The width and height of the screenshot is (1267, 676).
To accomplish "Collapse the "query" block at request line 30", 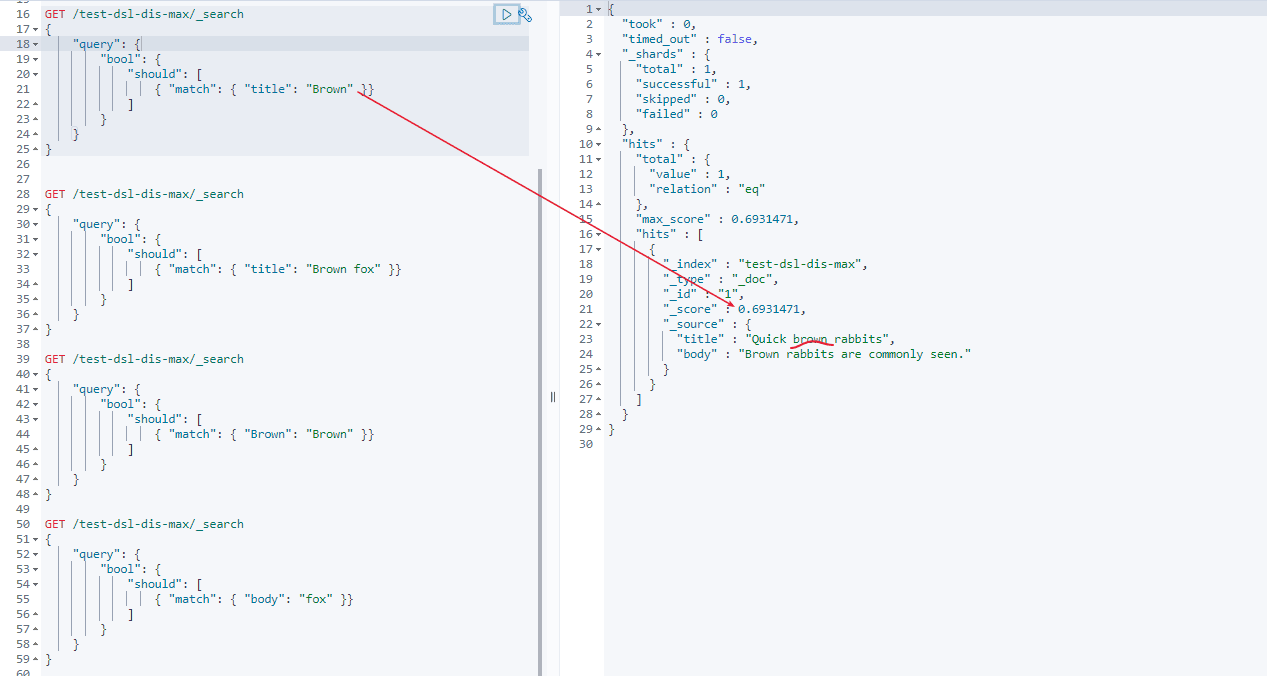I will point(38,224).
